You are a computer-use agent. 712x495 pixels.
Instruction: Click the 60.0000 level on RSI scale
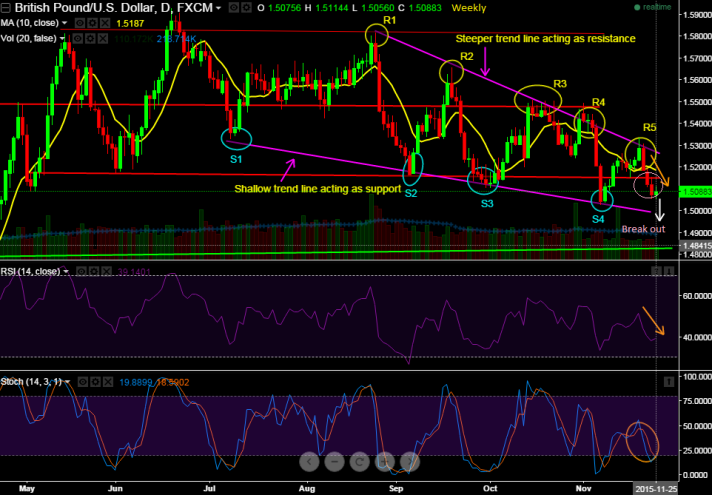point(697,296)
